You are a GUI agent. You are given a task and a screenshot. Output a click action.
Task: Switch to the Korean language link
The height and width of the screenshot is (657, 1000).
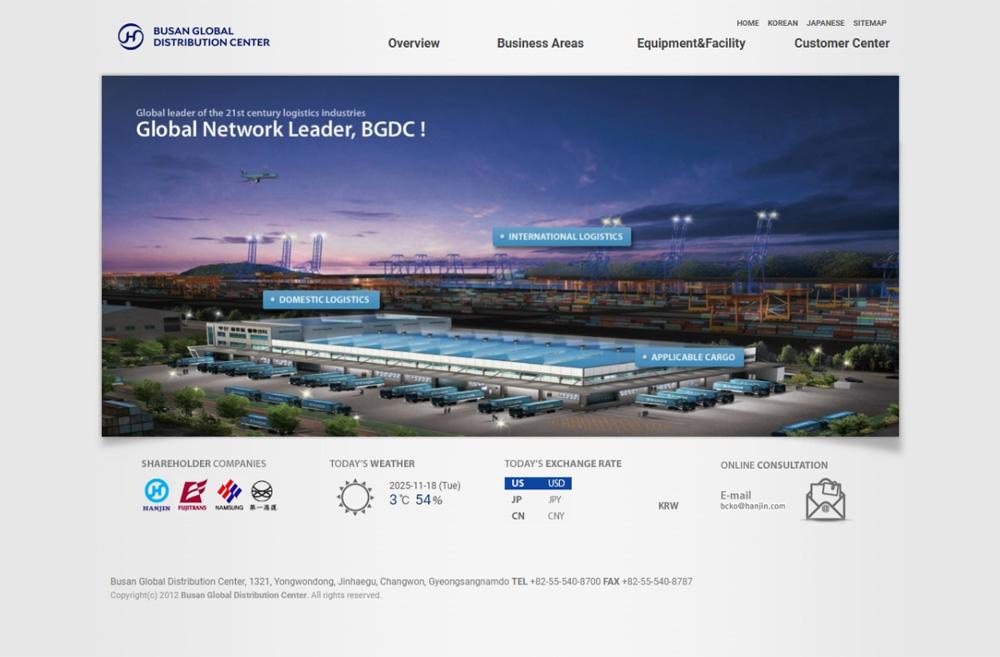coord(783,23)
